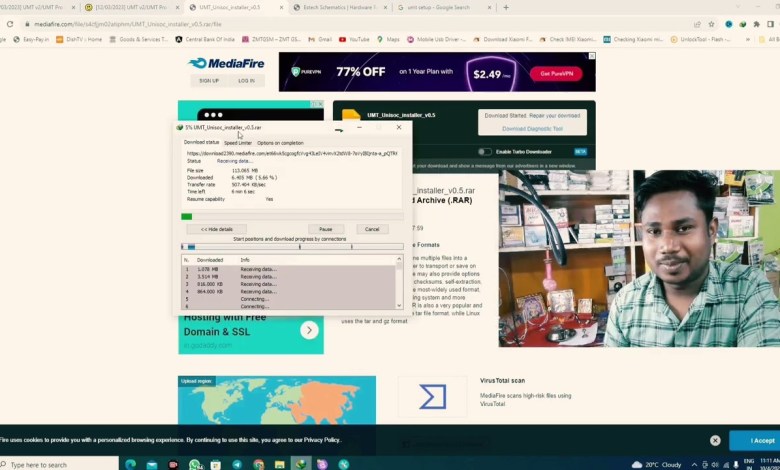Click the share page icon in address bar

697,24
